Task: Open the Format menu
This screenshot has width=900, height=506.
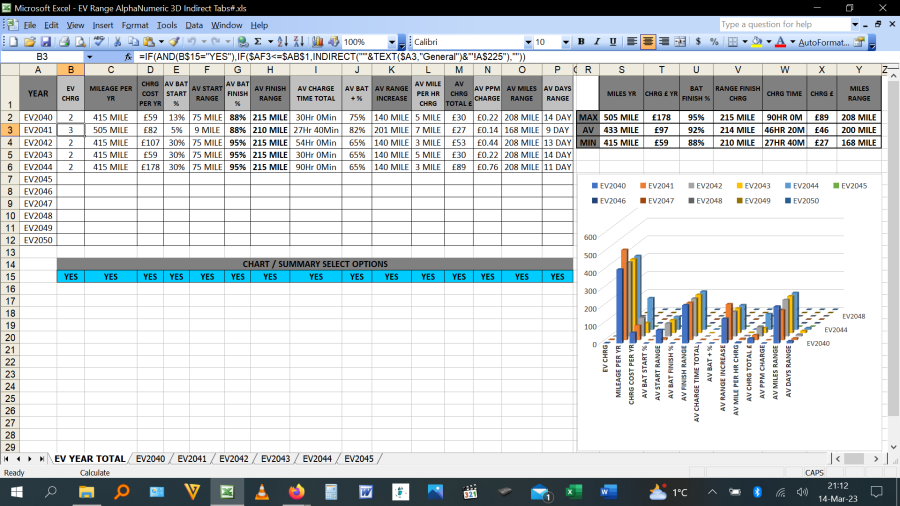Action: pyautogui.click(x=135, y=25)
